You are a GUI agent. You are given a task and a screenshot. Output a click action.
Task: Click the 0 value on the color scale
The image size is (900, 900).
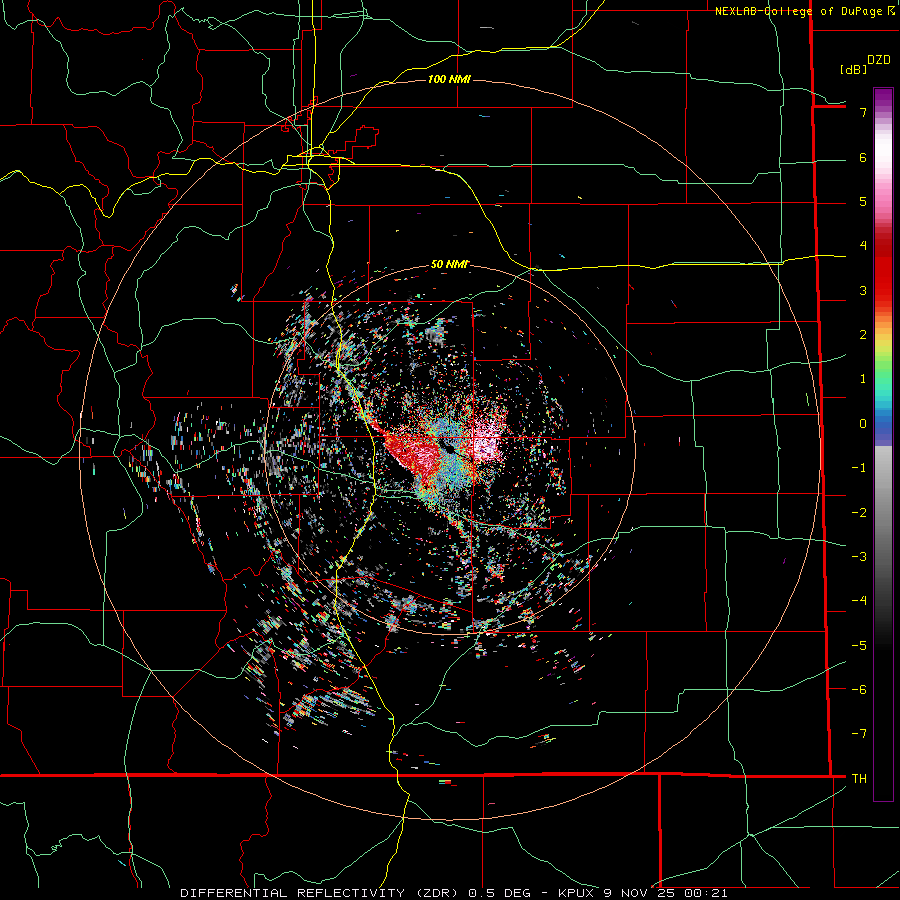tap(863, 424)
